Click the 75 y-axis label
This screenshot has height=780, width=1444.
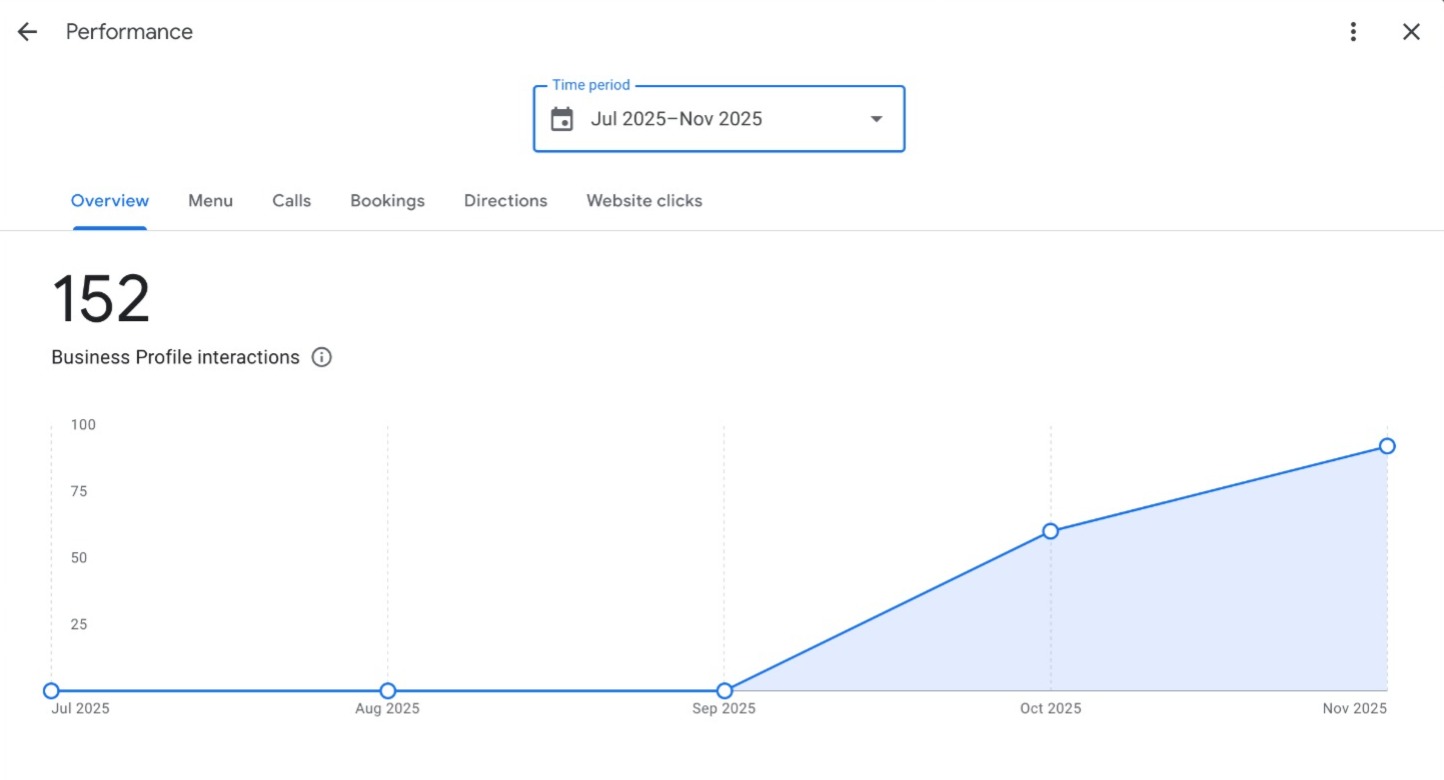point(79,491)
